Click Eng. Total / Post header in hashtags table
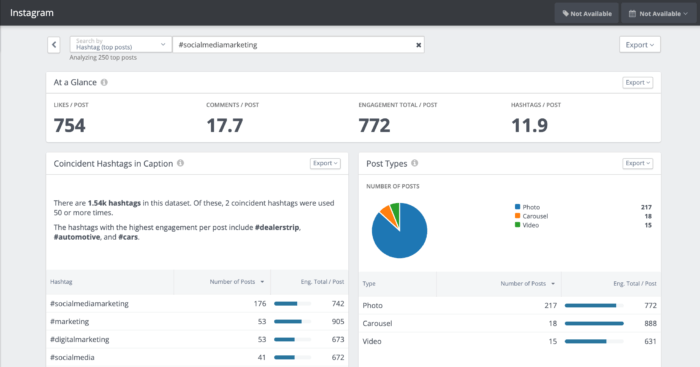Viewport: 700px width, 367px height. click(x=322, y=282)
